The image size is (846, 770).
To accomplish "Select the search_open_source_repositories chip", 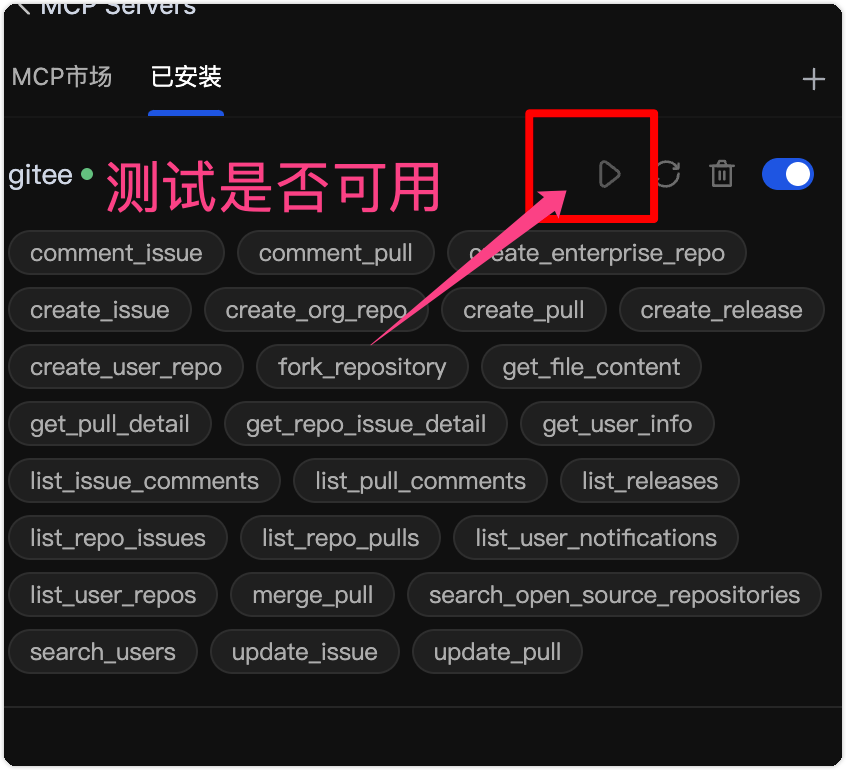I will coord(615,595).
